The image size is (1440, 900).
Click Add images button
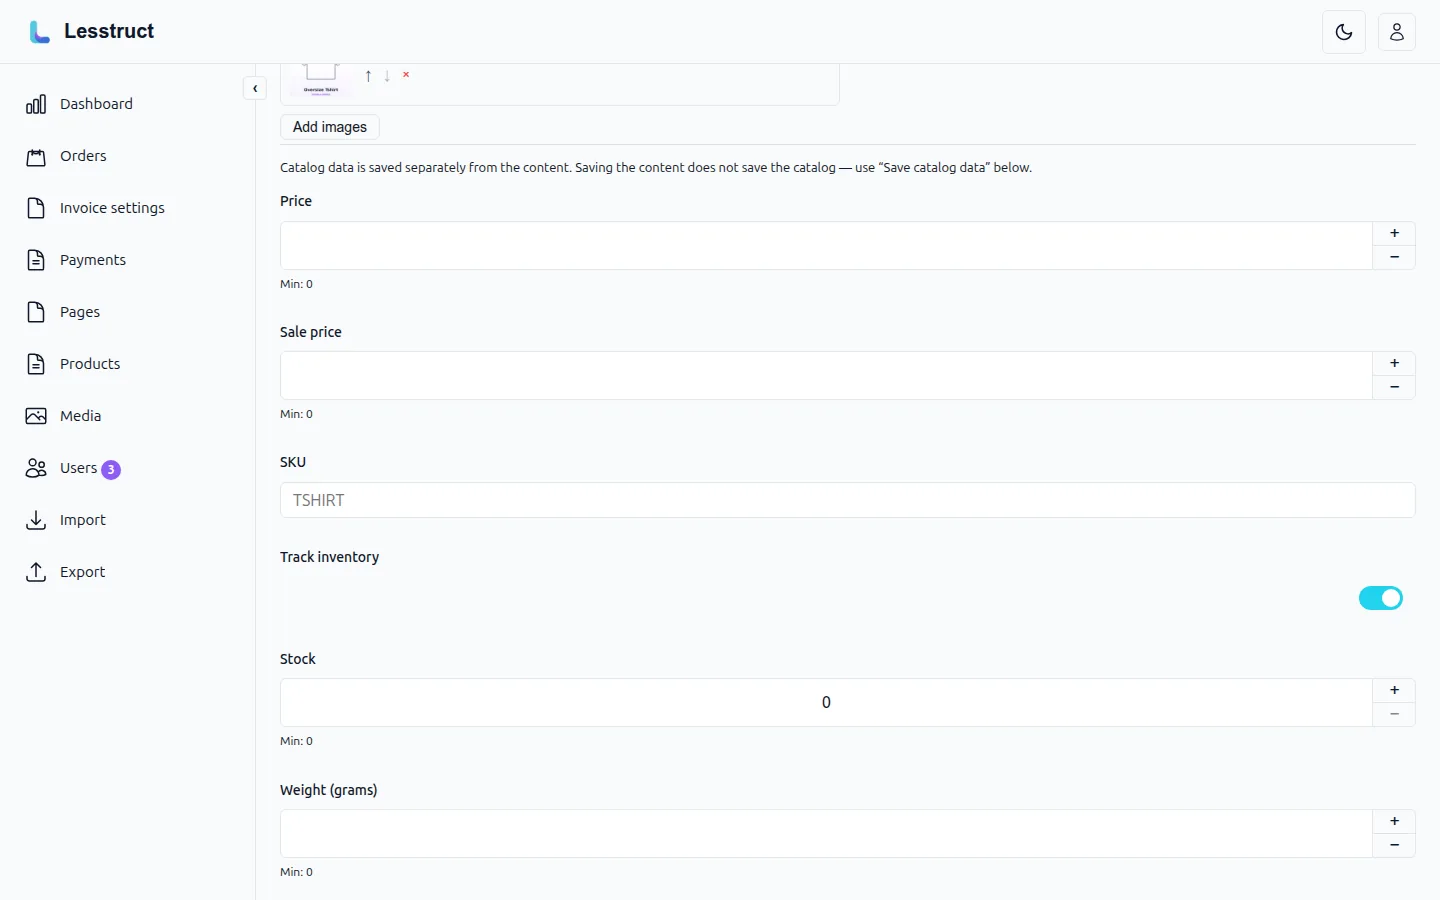330,127
